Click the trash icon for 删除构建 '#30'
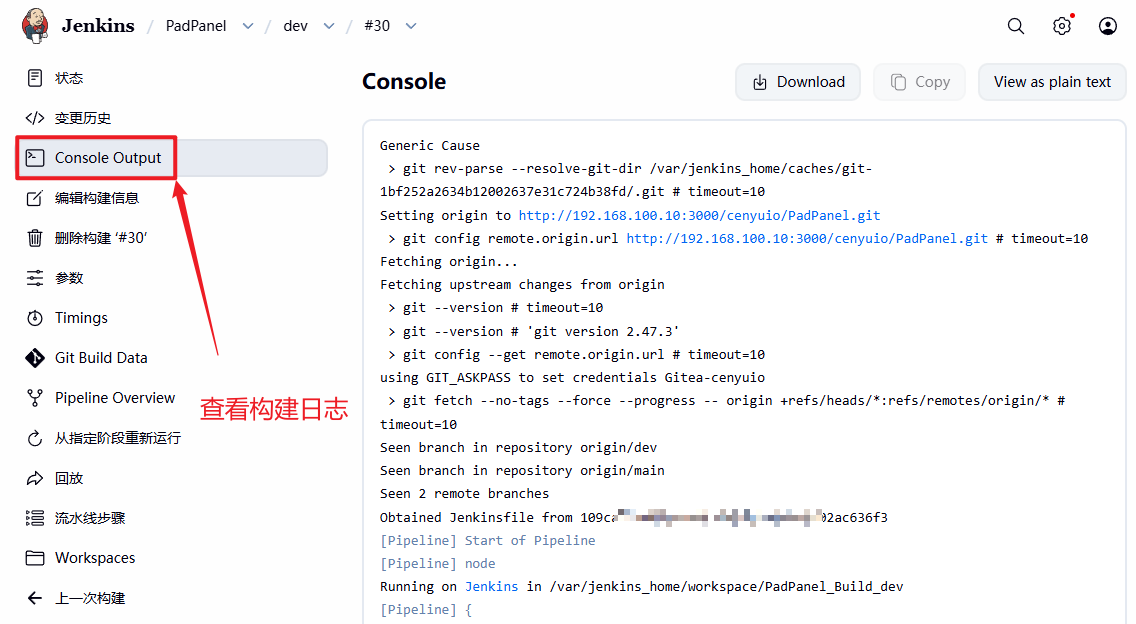 35,238
